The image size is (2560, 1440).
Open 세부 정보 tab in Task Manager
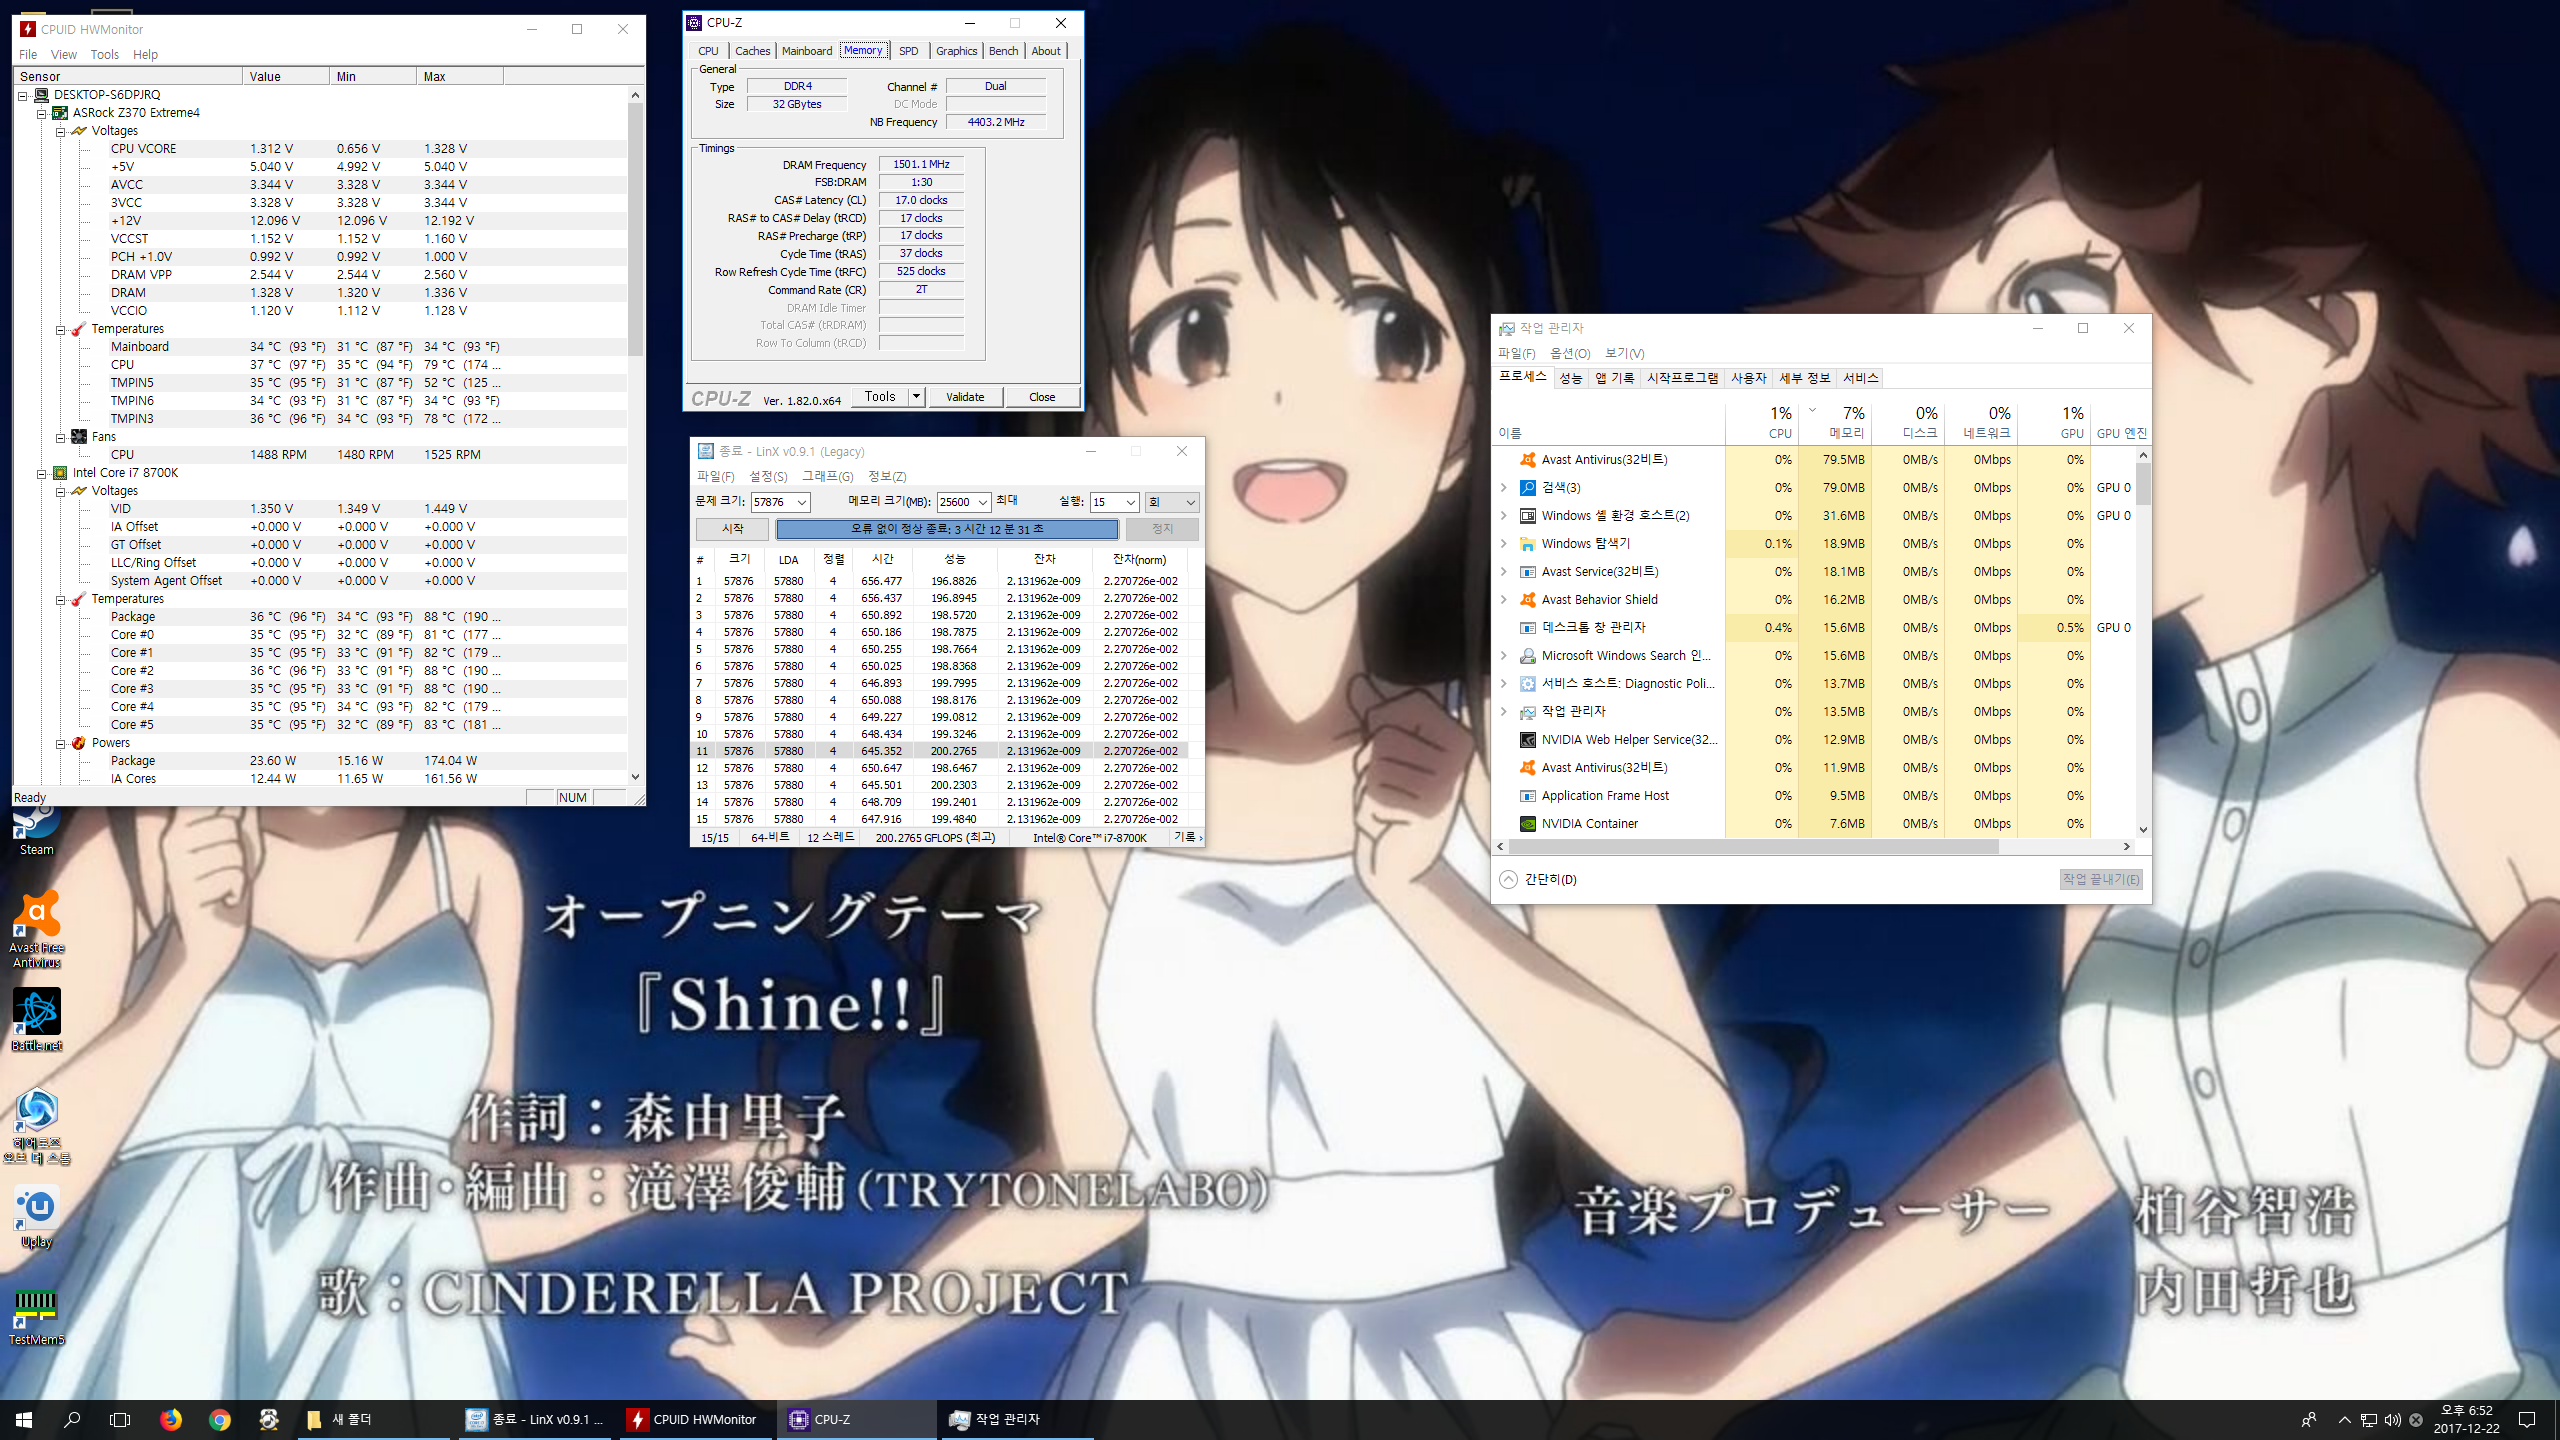pos(1804,378)
